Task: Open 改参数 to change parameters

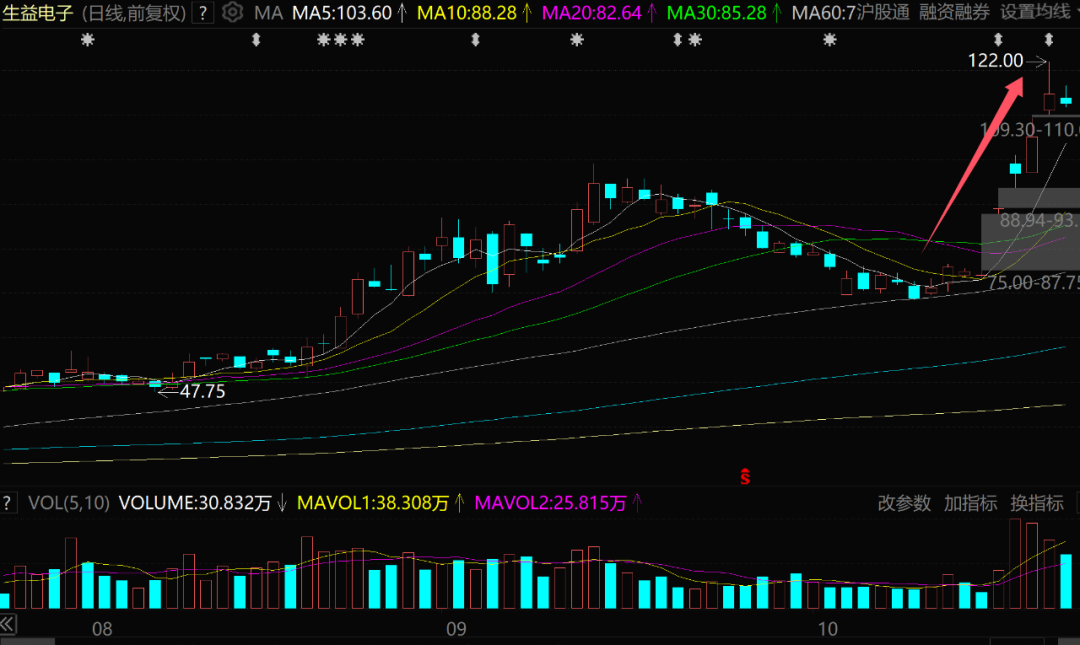Action: point(904,503)
